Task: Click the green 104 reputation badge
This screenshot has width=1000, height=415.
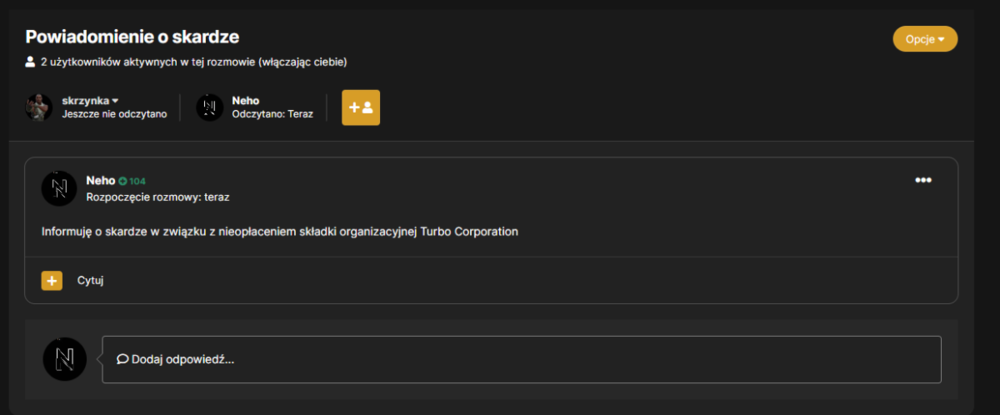Action: click(132, 181)
